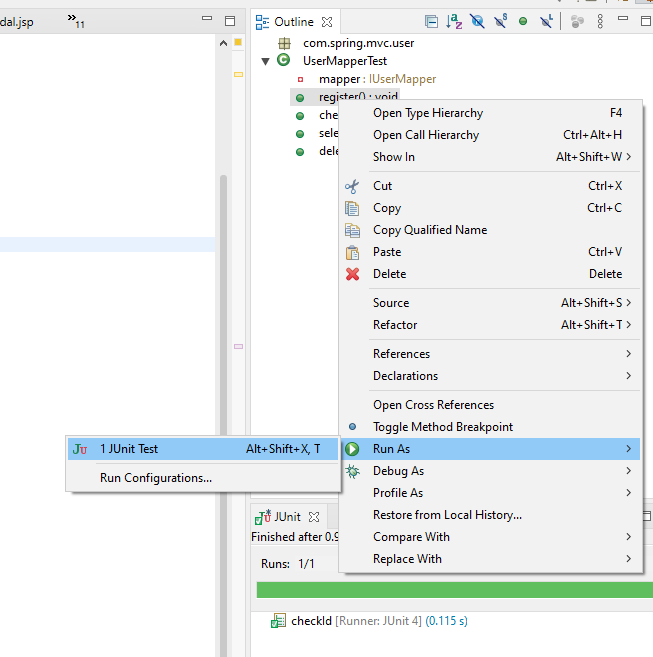Select the mapper : IUserMapper field

pyautogui.click(x=377, y=79)
